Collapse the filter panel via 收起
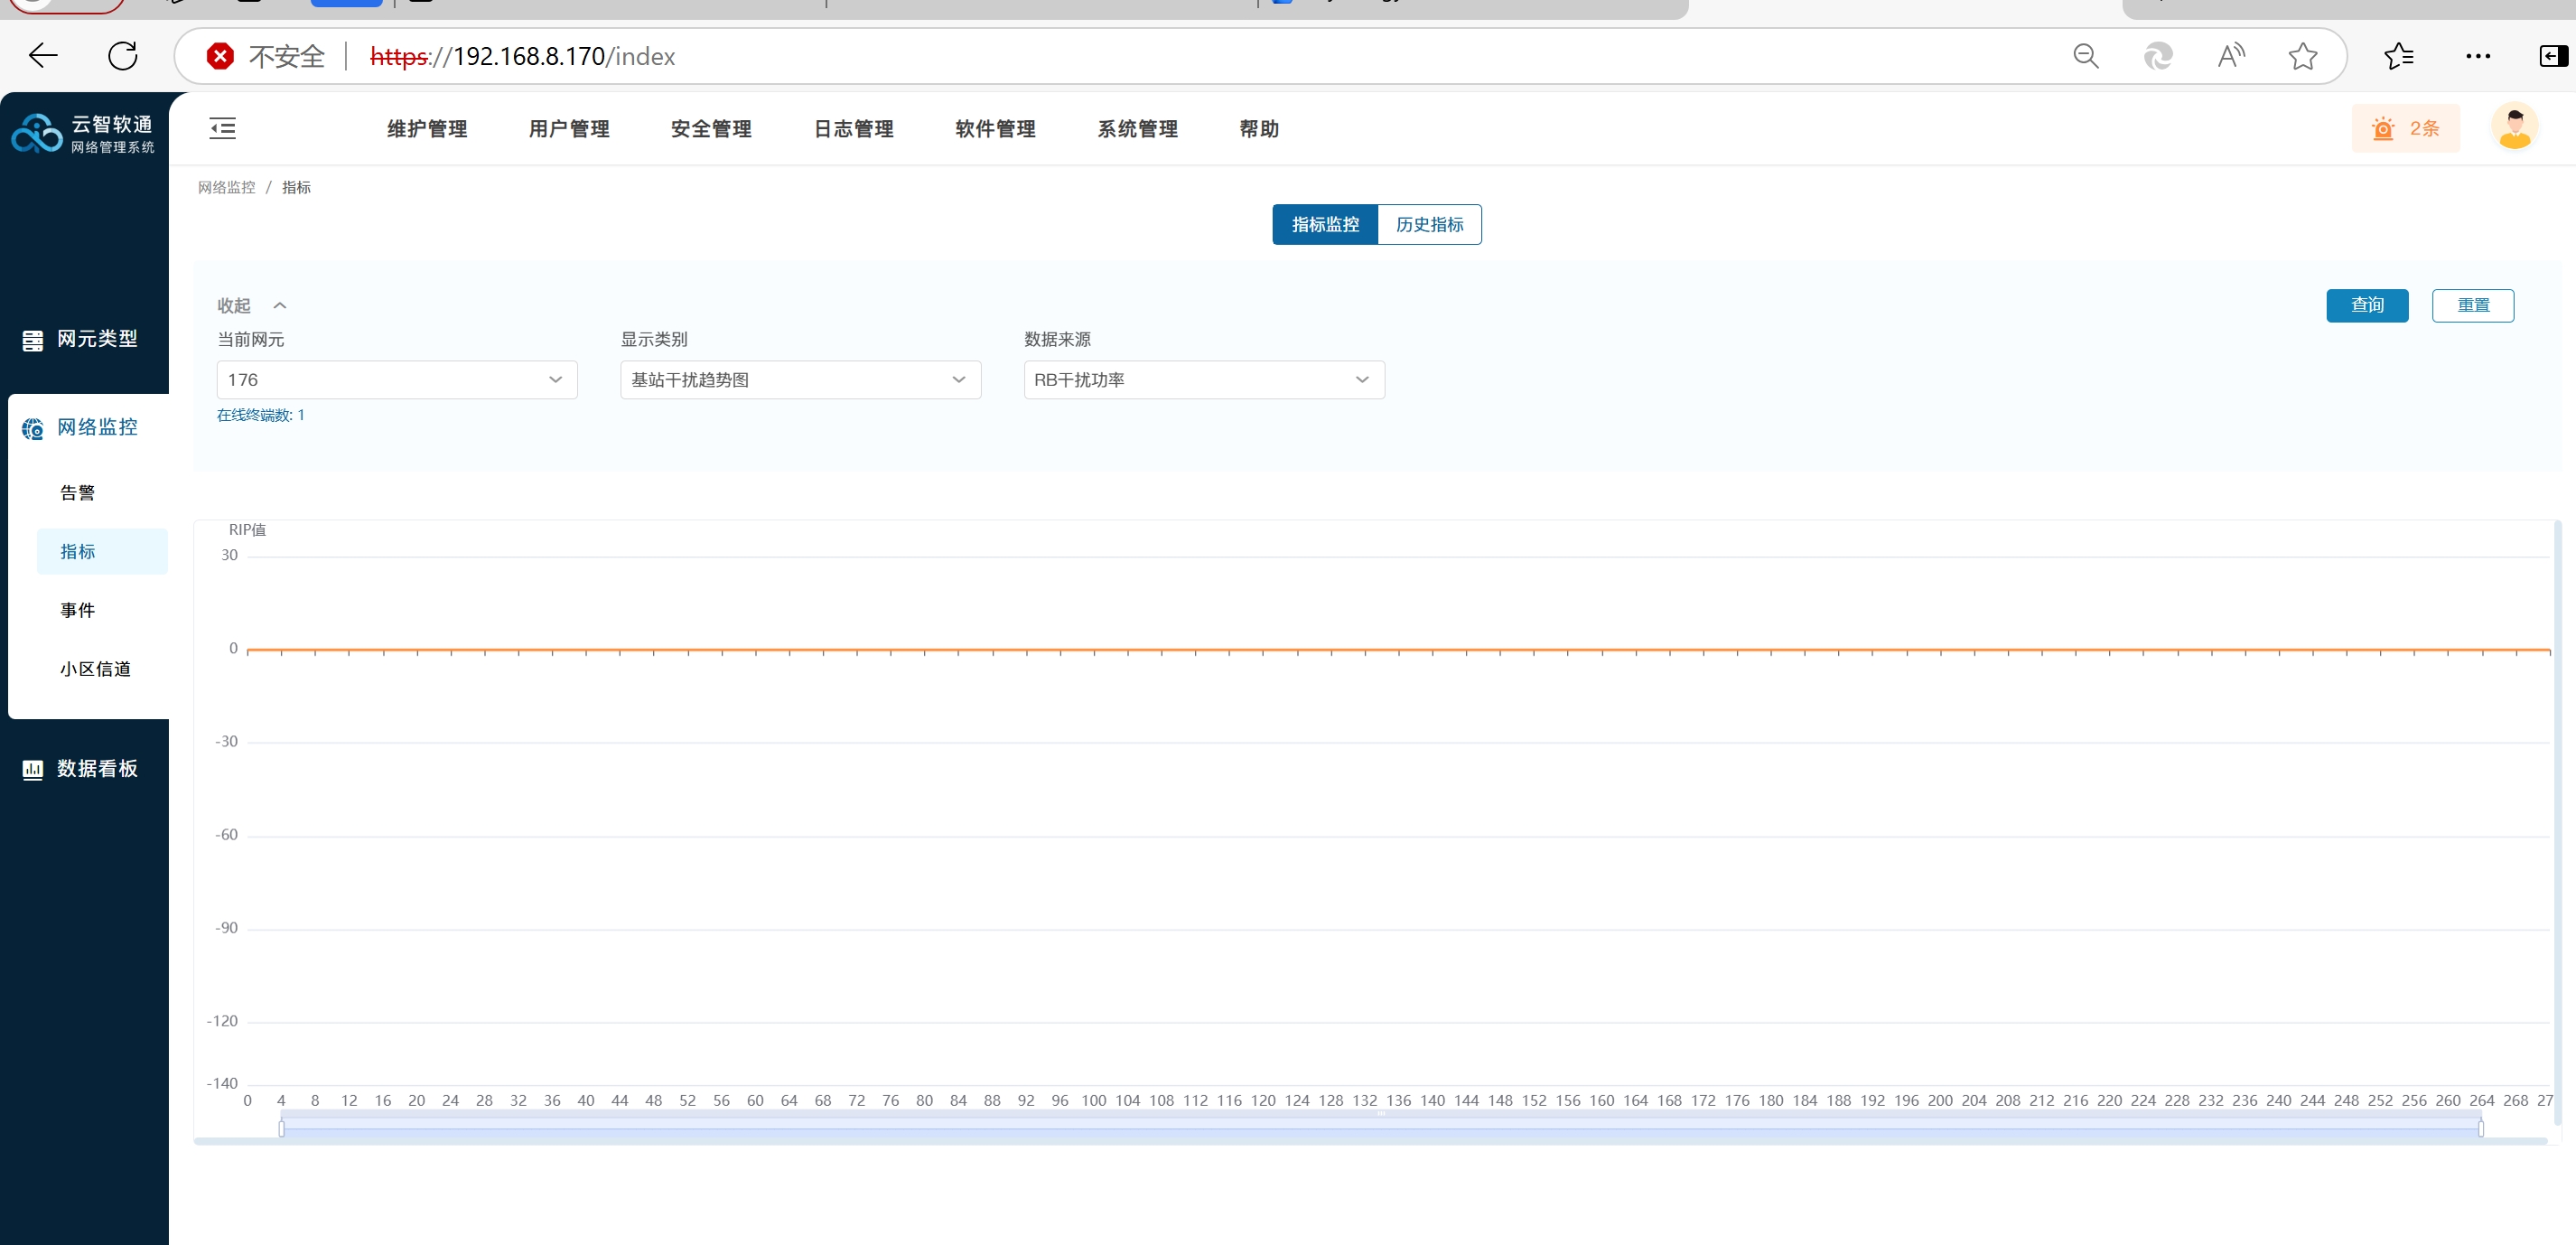This screenshot has width=2576, height=1245. (251, 305)
